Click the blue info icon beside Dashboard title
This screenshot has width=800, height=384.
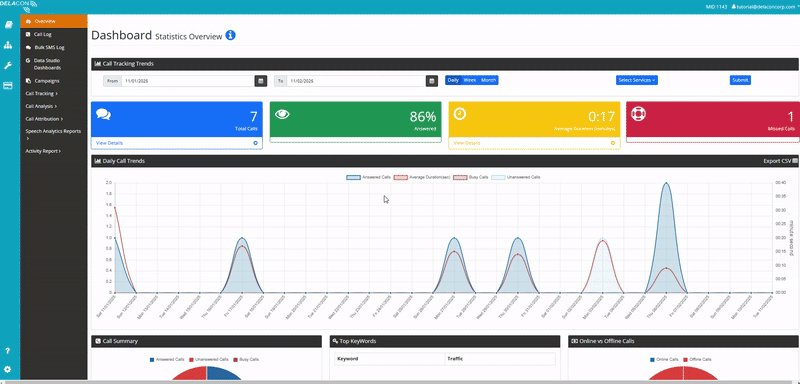231,35
